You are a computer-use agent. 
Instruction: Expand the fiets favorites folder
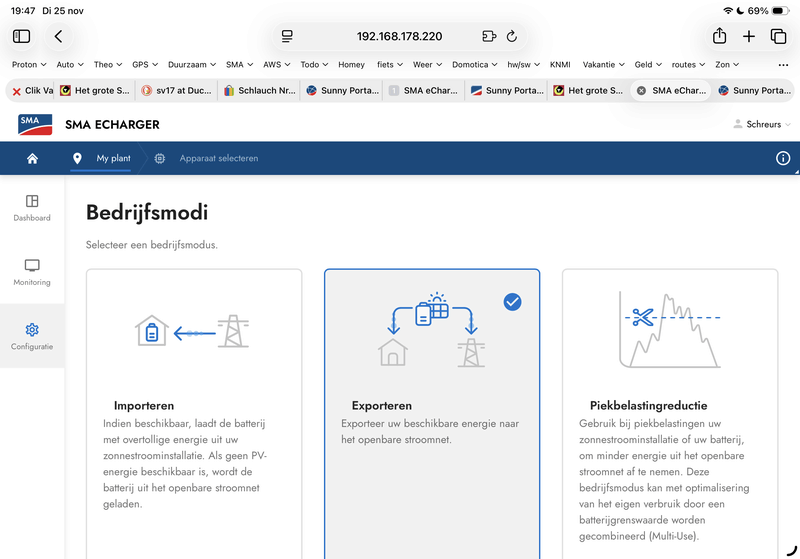coord(390,65)
